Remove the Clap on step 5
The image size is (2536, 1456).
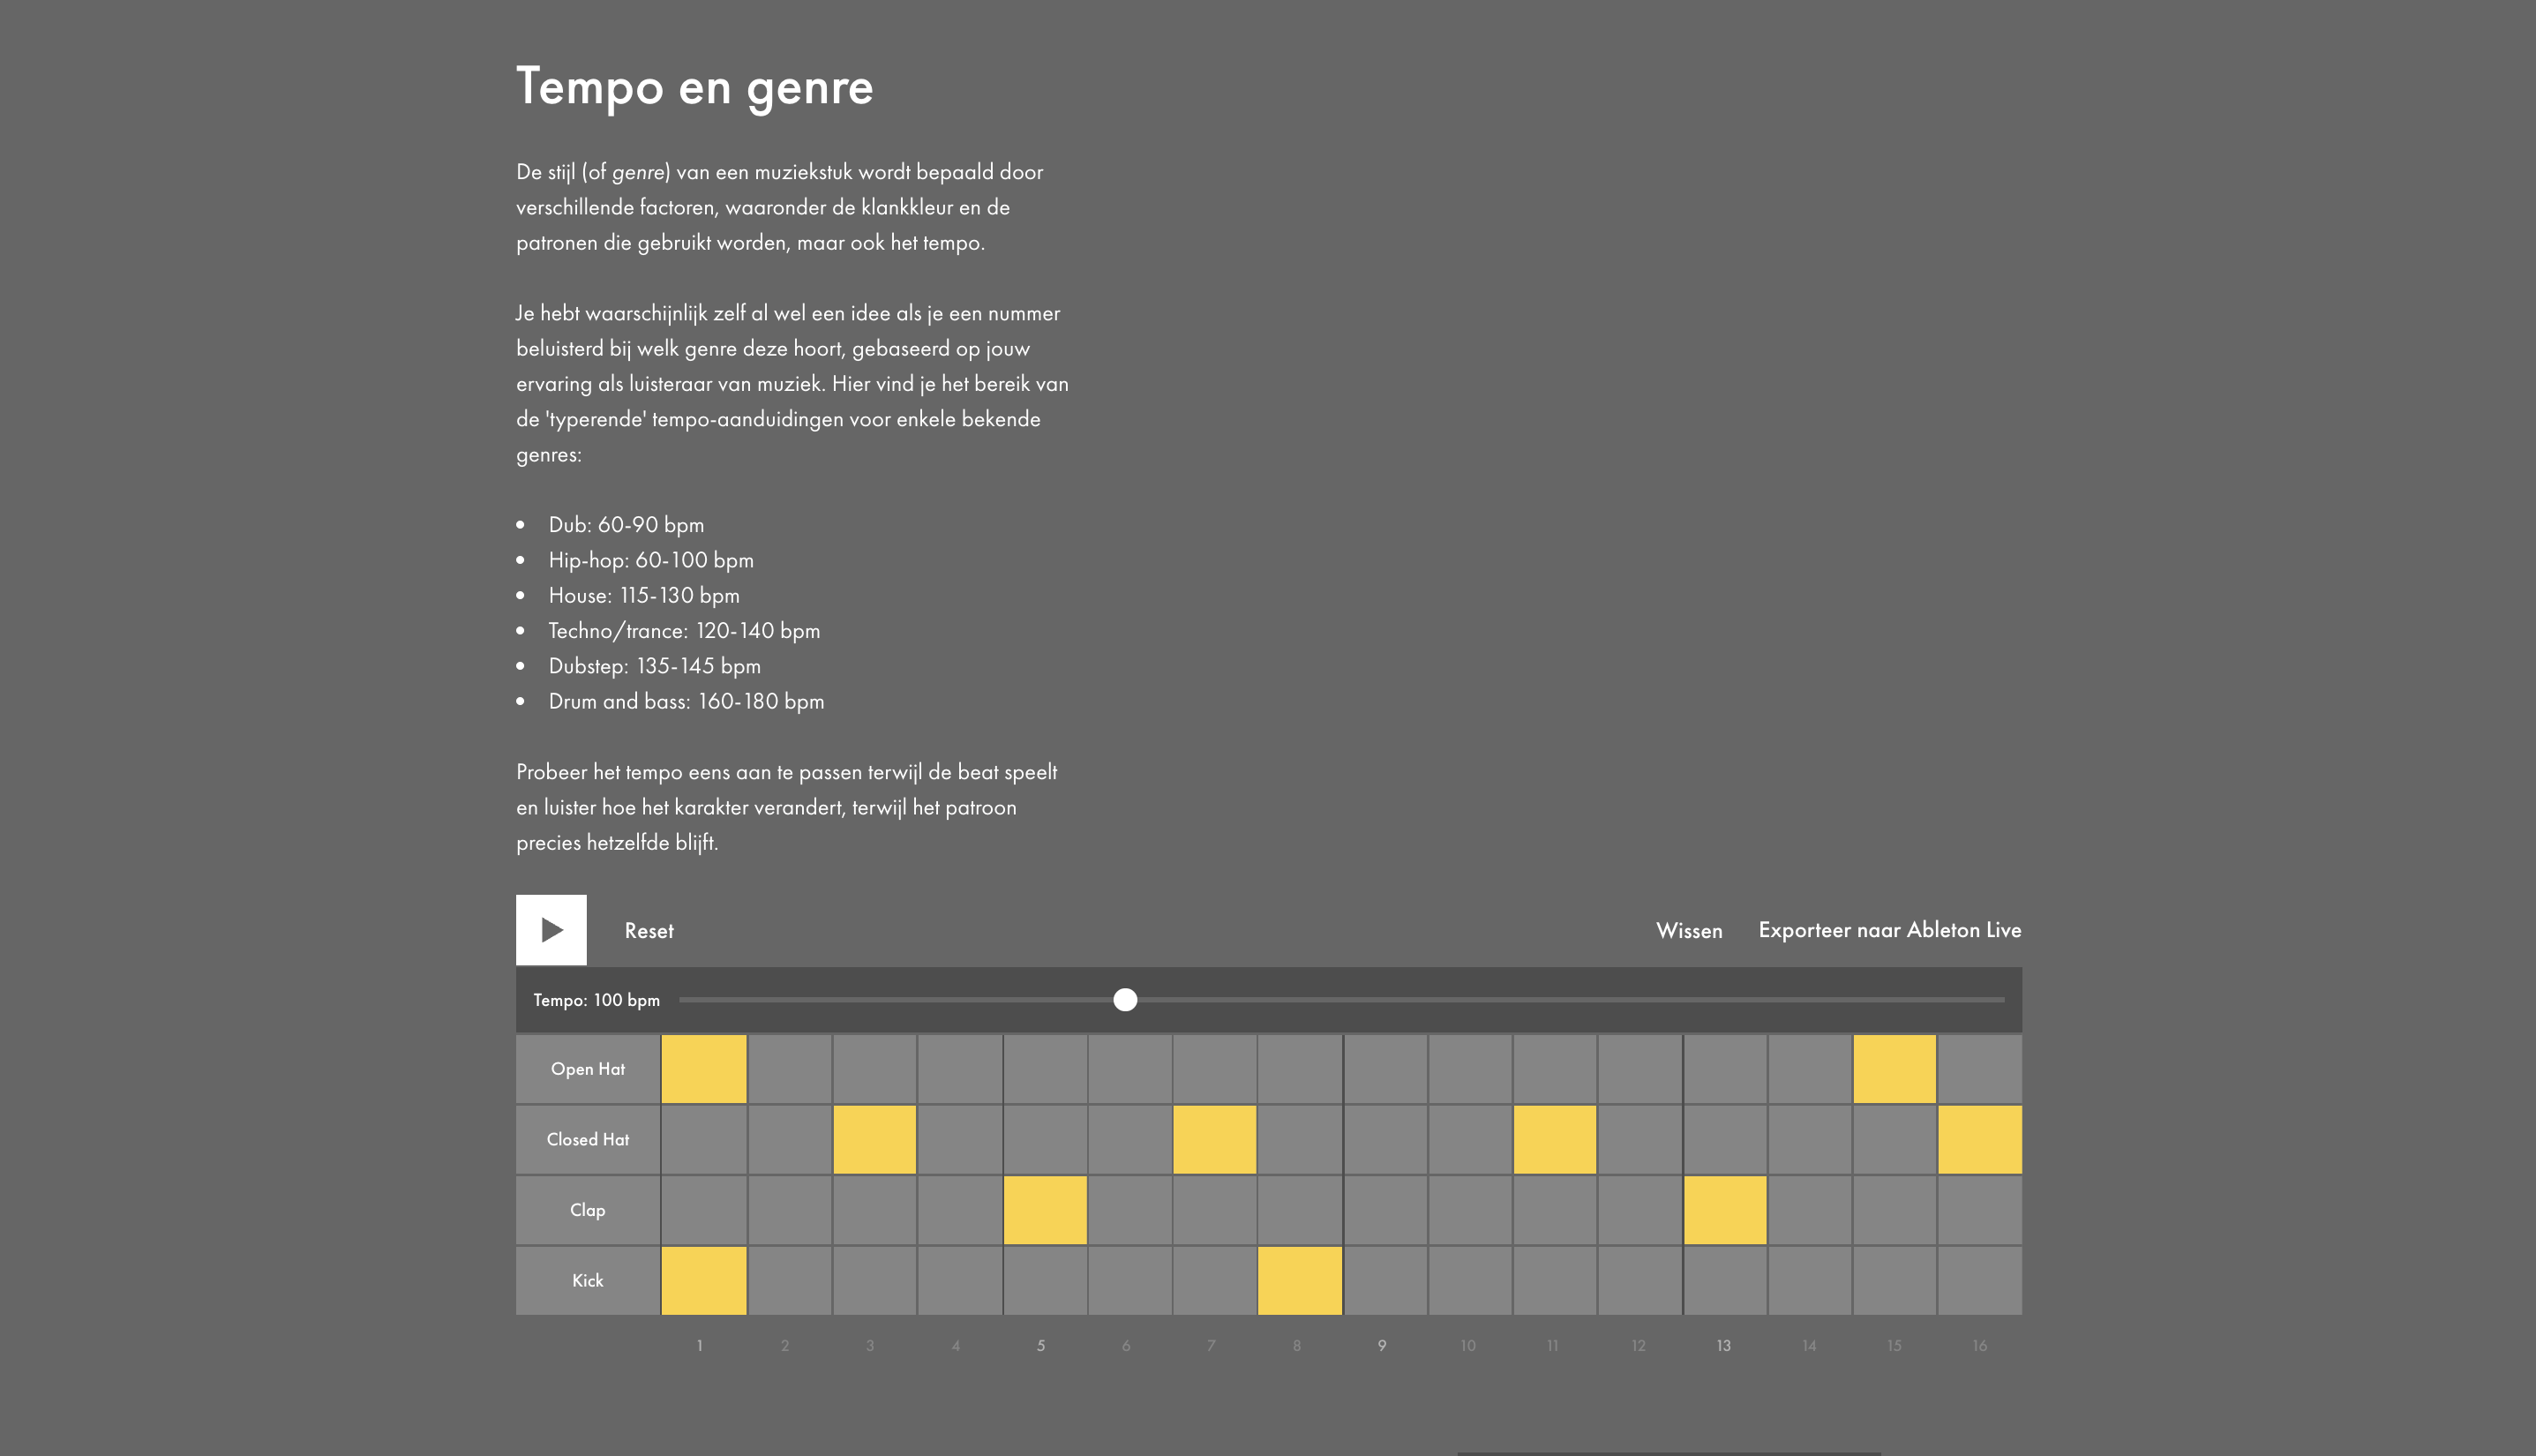[x=1044, y=1210]
